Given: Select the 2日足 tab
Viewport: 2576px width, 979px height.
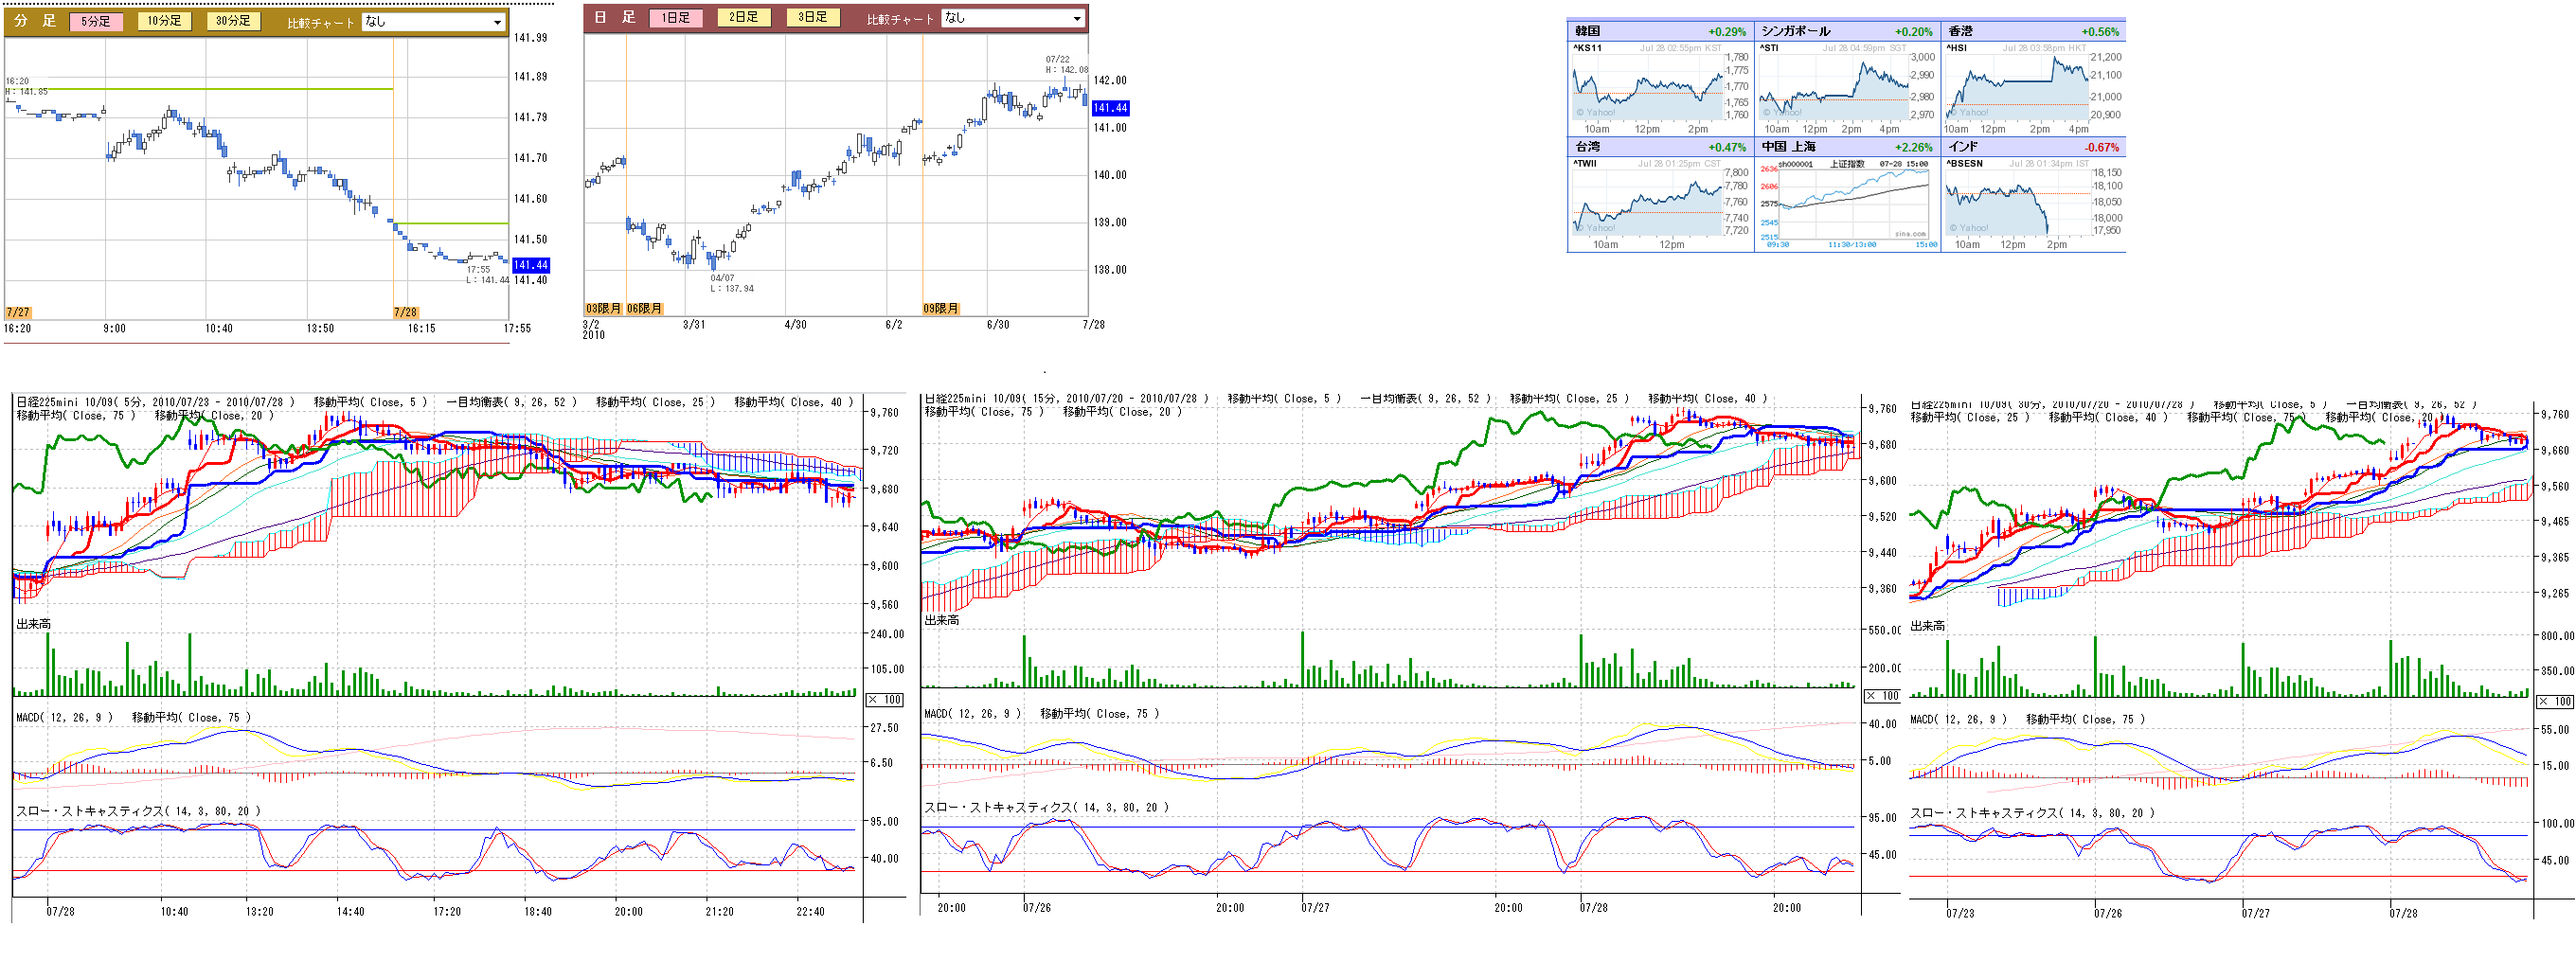Looking at the screenshot, I should click(744, 18).
